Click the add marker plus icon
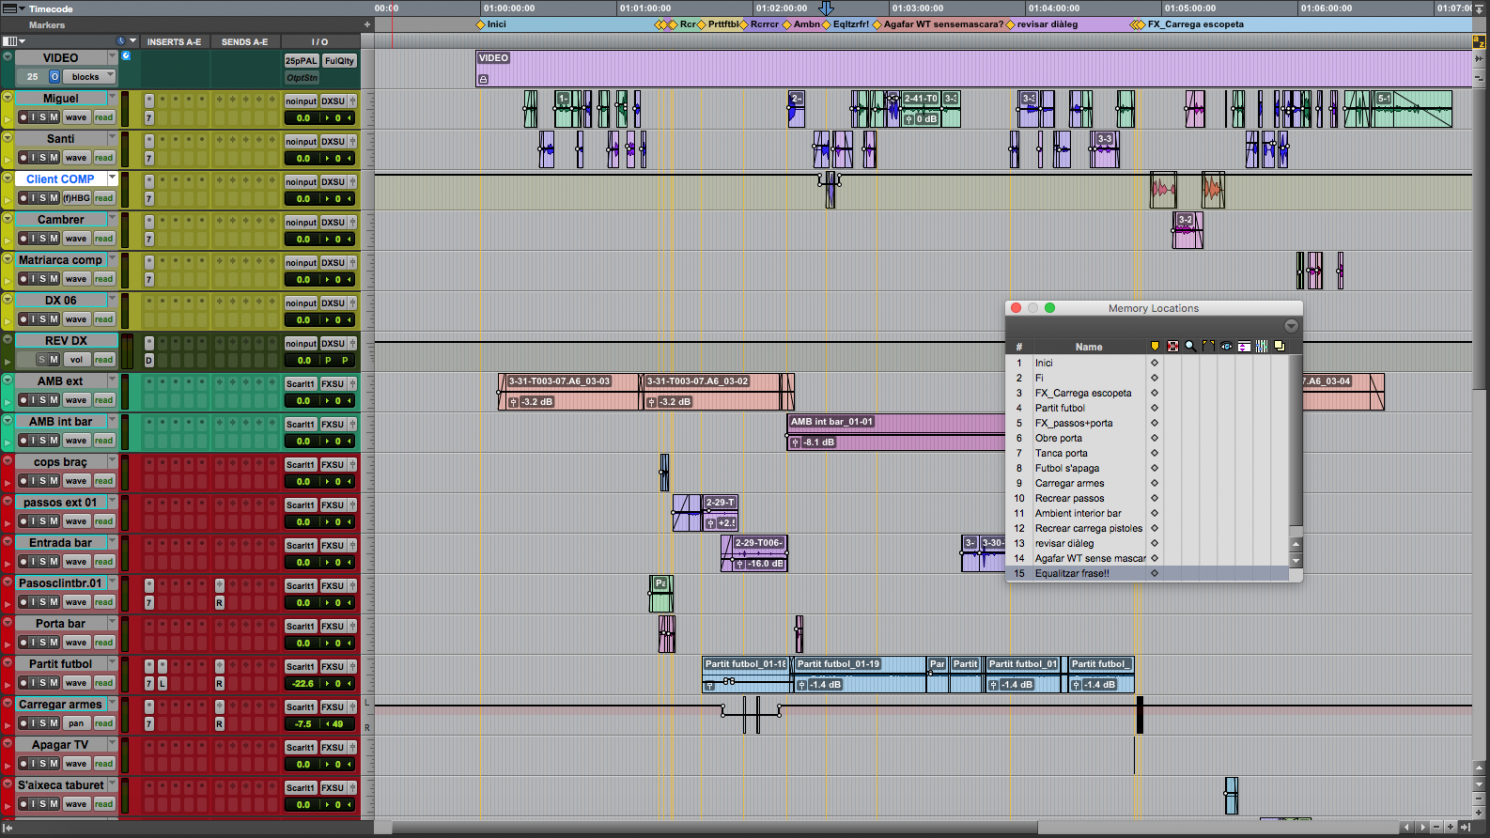The width and height of the screenshot is (1490, 838). pos(367,25)
